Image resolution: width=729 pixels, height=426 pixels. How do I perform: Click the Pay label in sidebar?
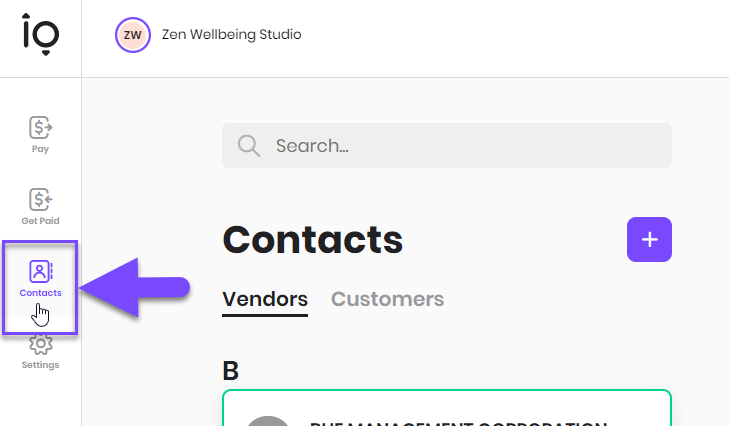coord(40,149)
